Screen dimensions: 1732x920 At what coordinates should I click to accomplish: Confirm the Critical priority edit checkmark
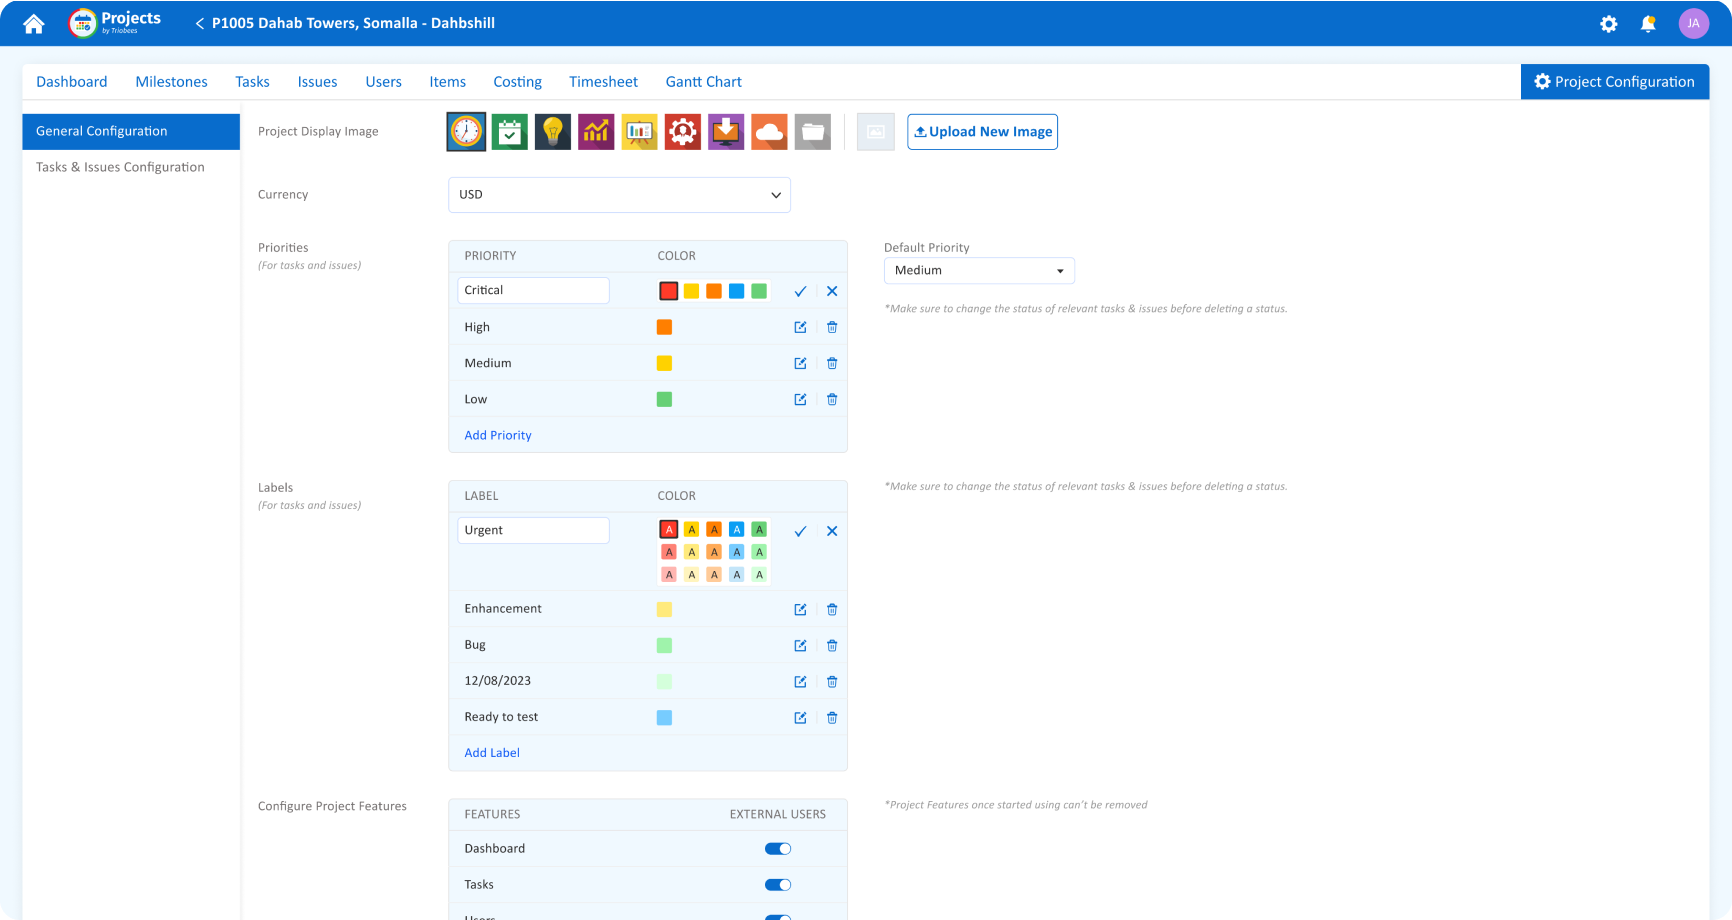pos(800,291)
